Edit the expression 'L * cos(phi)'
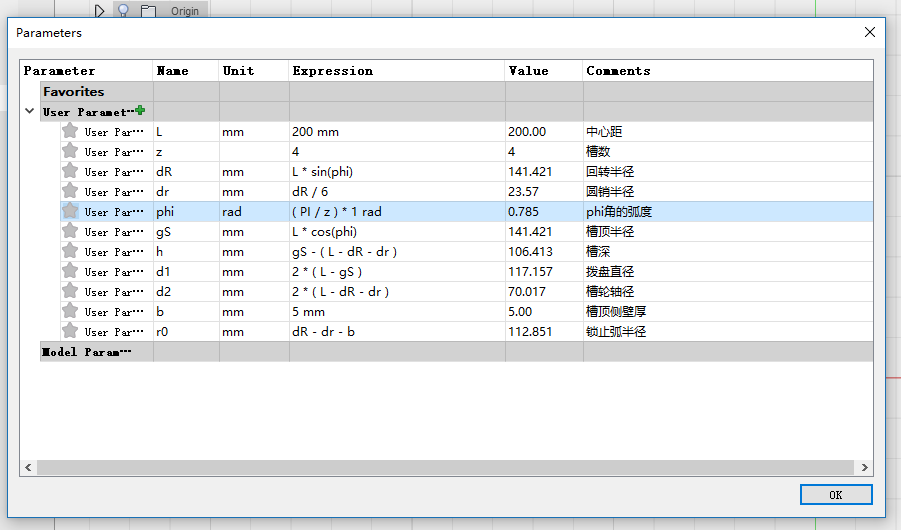 (x=397, y=232)
